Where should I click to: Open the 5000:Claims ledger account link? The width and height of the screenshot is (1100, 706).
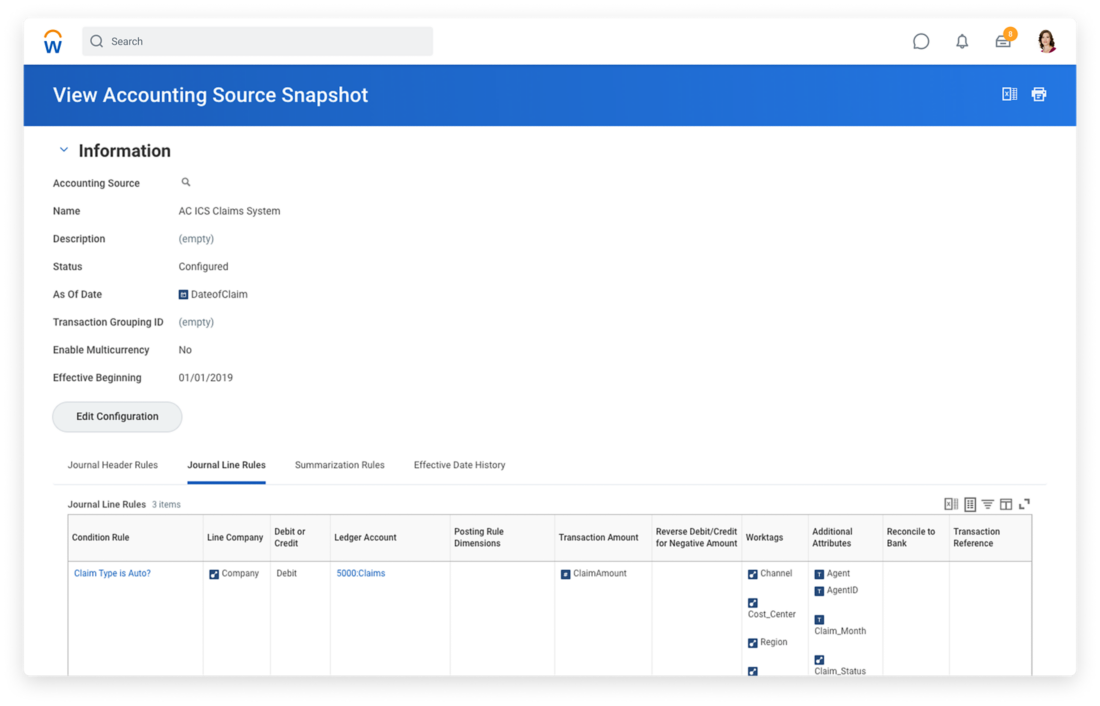360,574
